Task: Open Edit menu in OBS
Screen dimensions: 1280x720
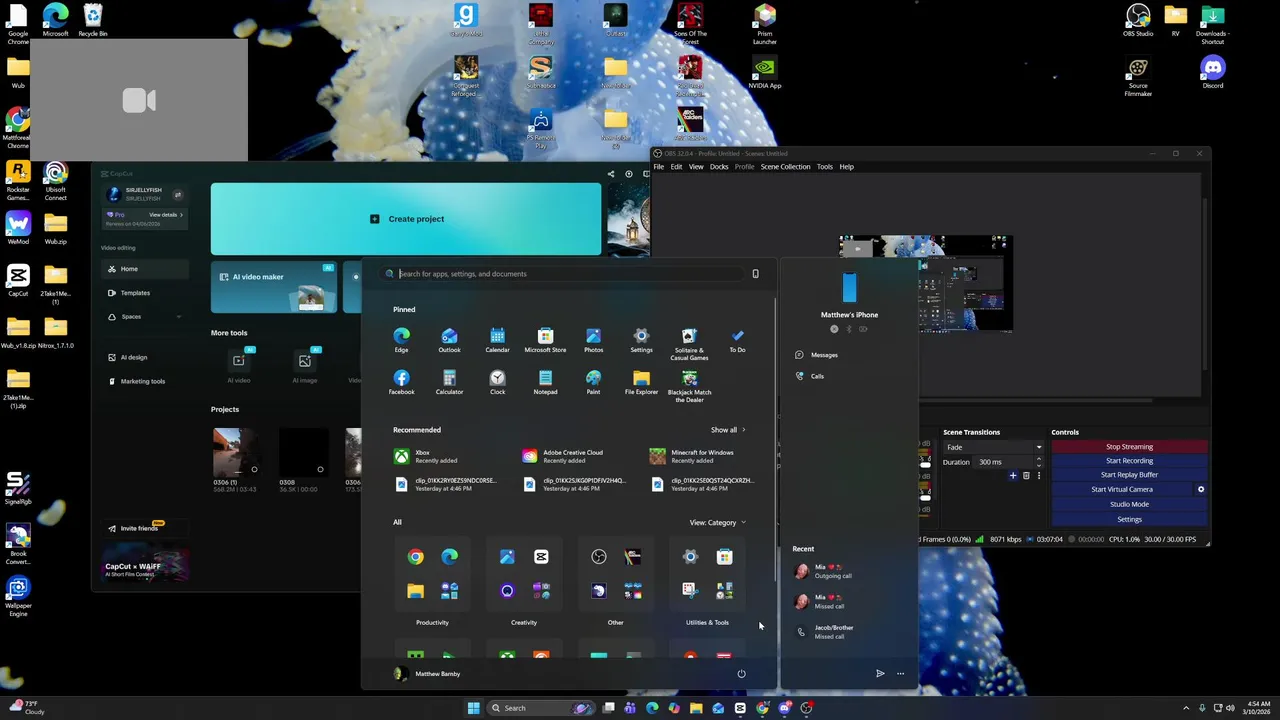Action: (x=676, y=167)
